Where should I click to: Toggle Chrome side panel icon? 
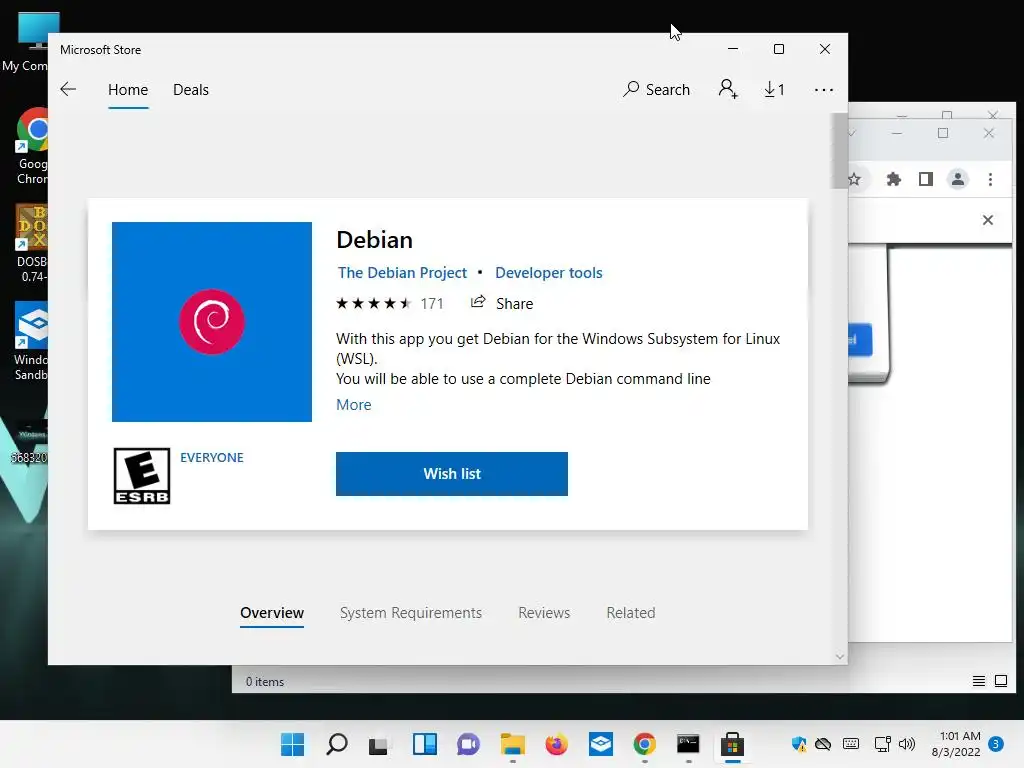point(925,179)
